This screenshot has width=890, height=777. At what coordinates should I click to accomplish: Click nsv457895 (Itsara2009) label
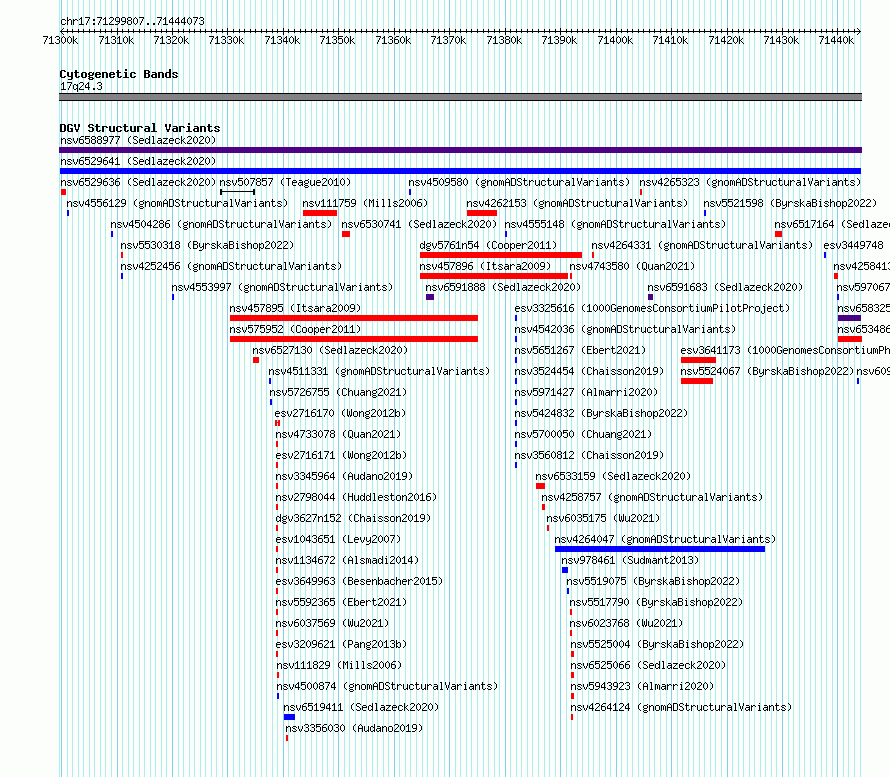click(295, 308)
